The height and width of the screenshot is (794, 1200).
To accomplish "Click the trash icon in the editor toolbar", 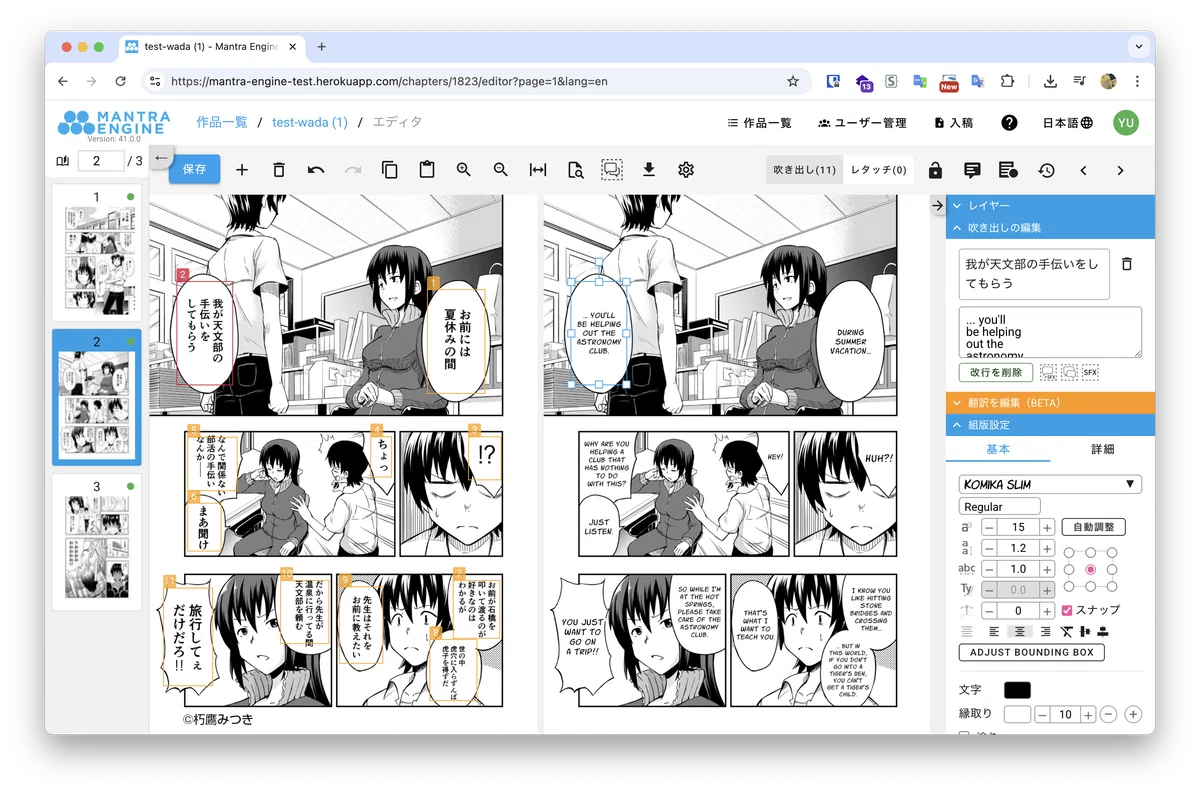I will click(x=279, y=170).
